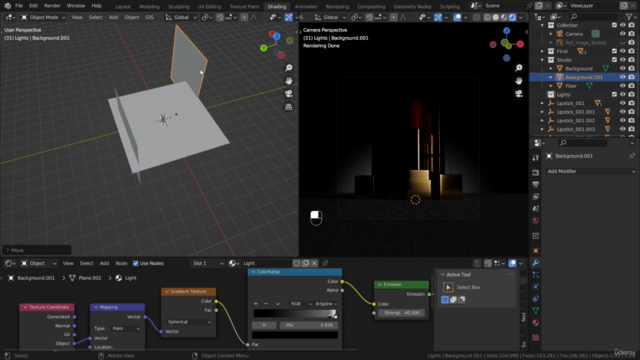Collapse the Active Tool panel
The height and width of the screenshot is (360, 640).
pyautogui.click(x=443, y=275)
